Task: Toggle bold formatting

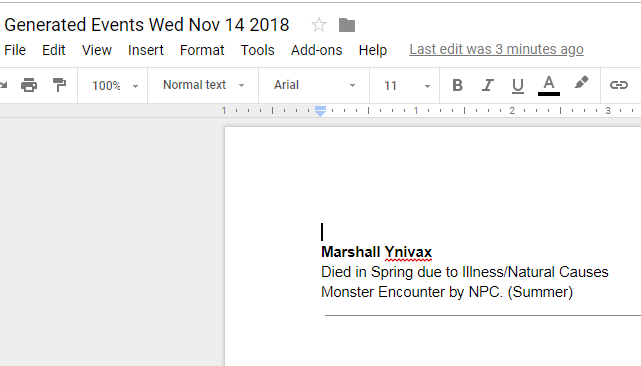Action: click(x=457, y=85)
